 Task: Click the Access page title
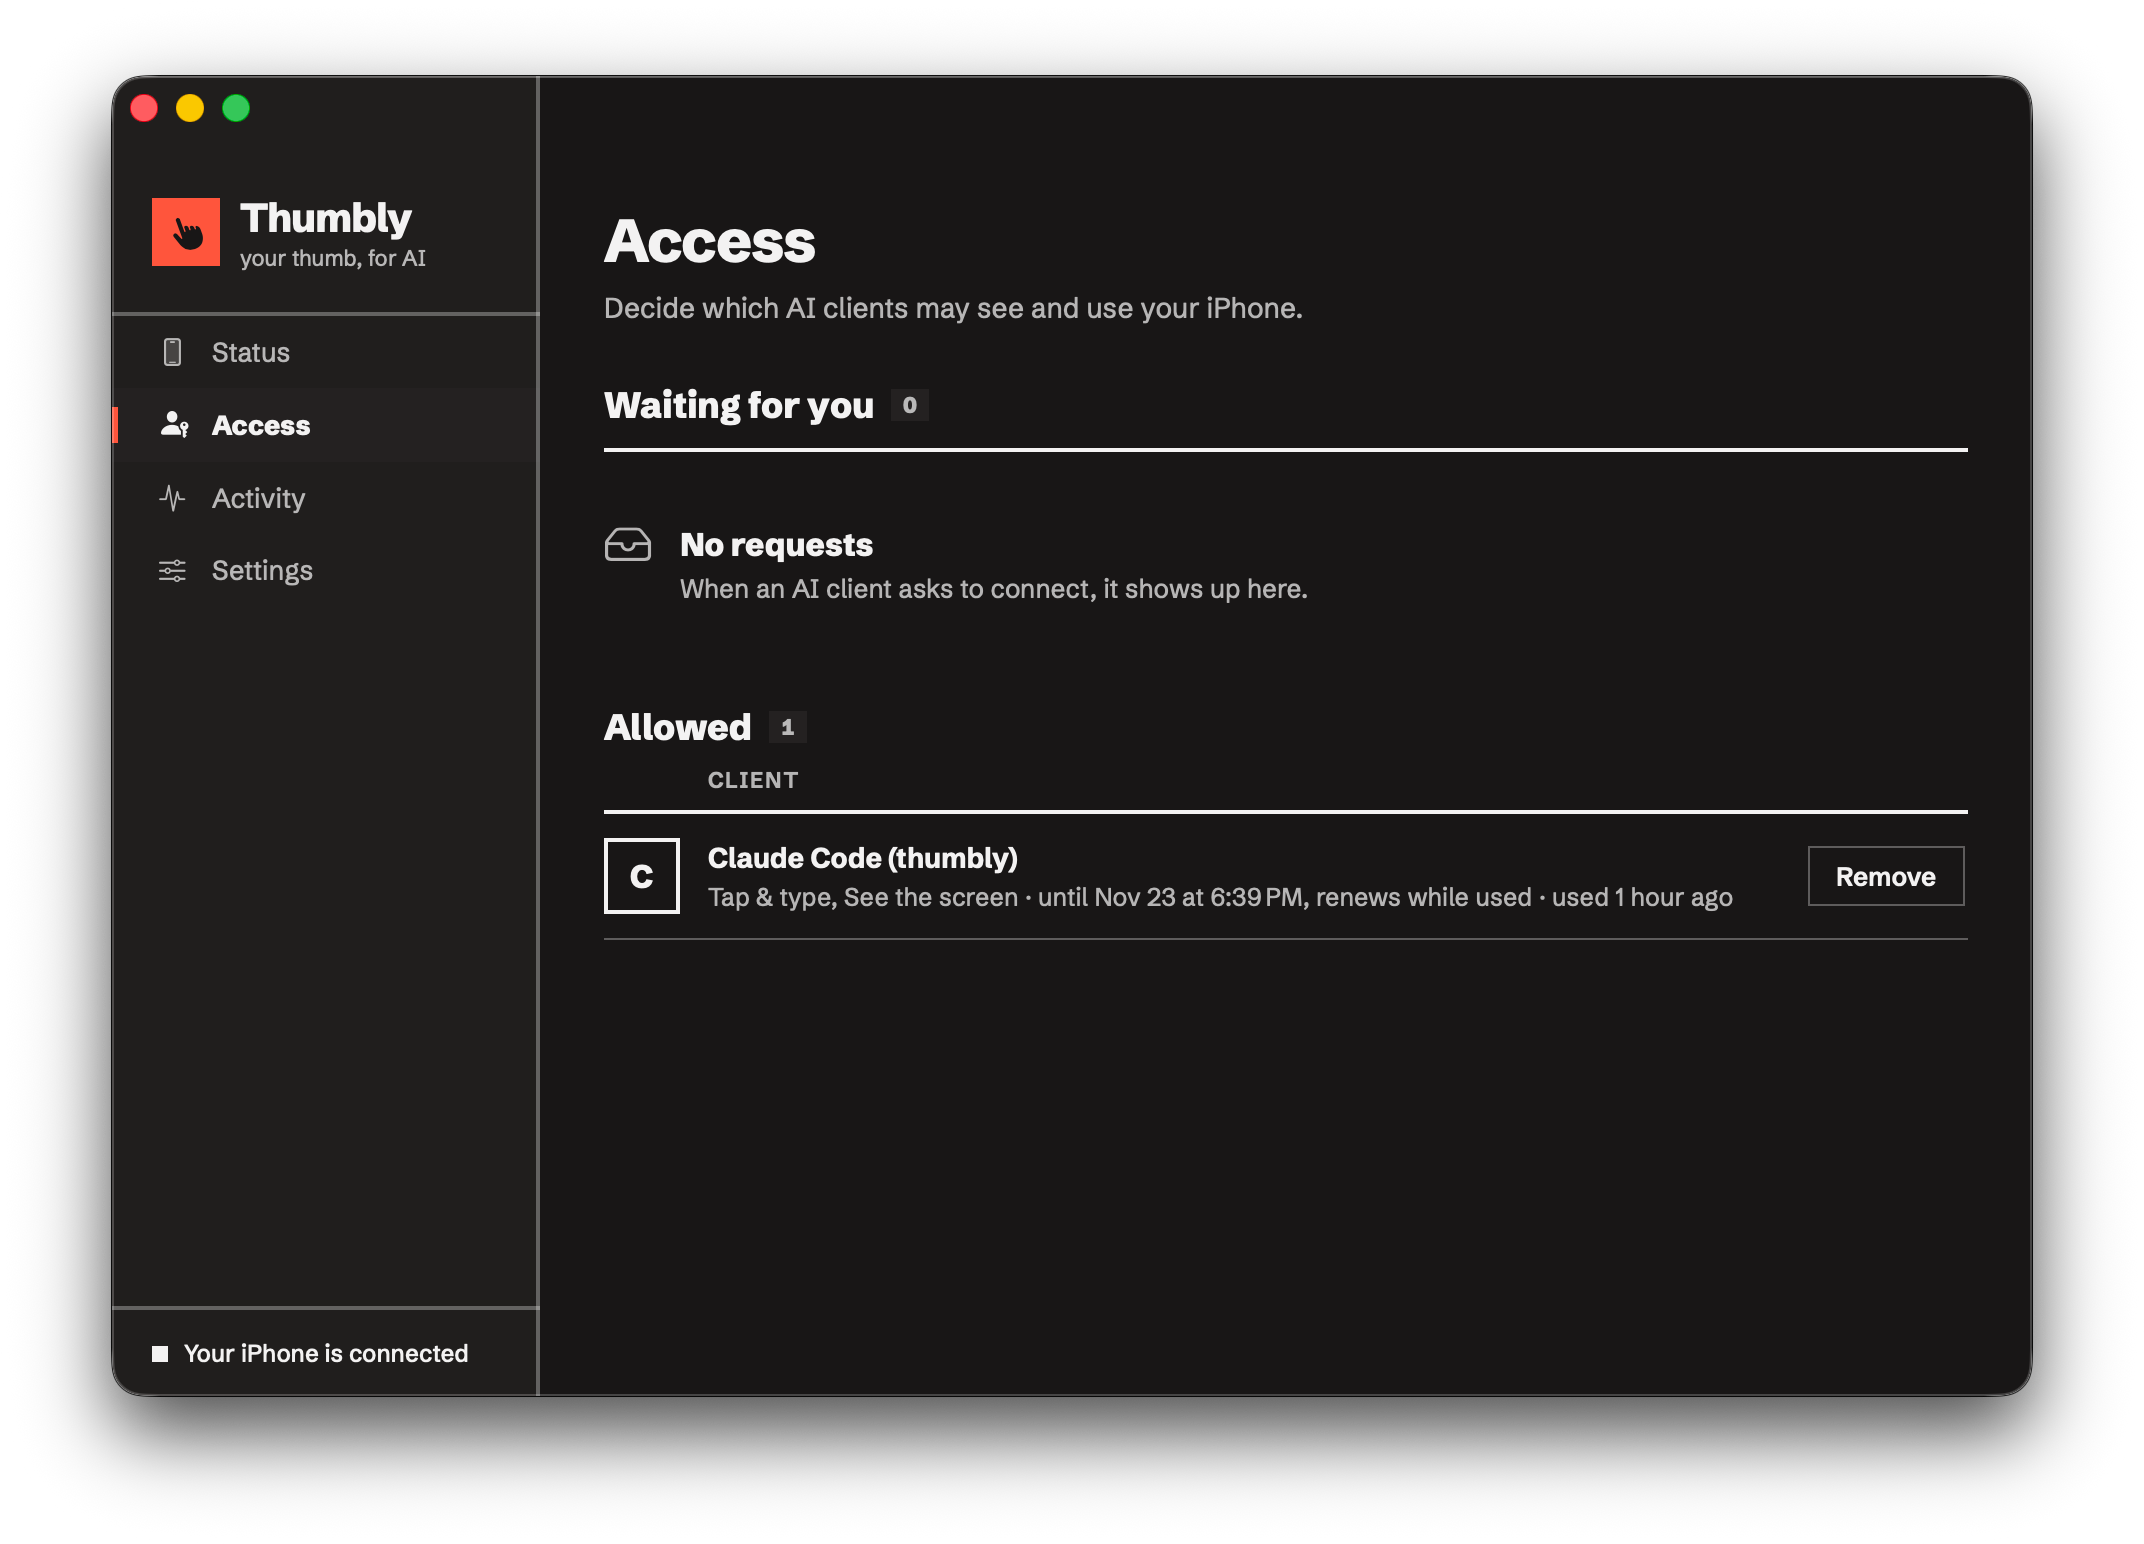(x=710, y=241)
